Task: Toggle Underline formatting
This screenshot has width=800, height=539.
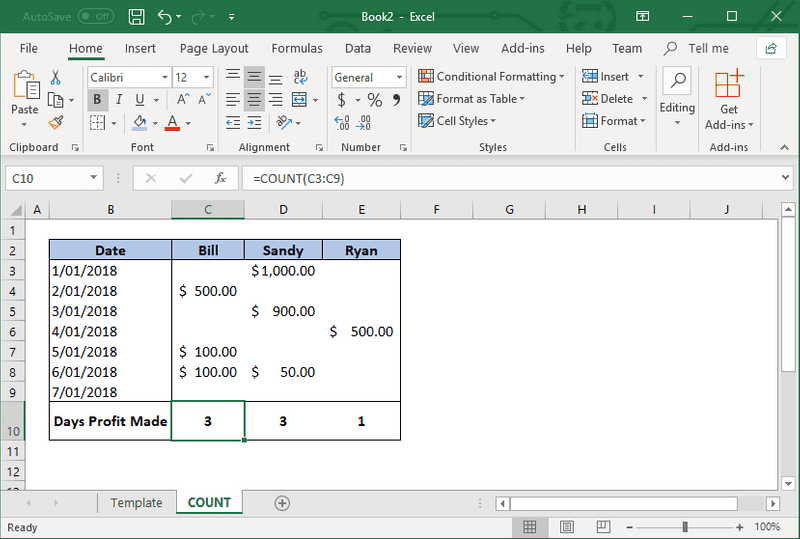Action: click(140, 100)
